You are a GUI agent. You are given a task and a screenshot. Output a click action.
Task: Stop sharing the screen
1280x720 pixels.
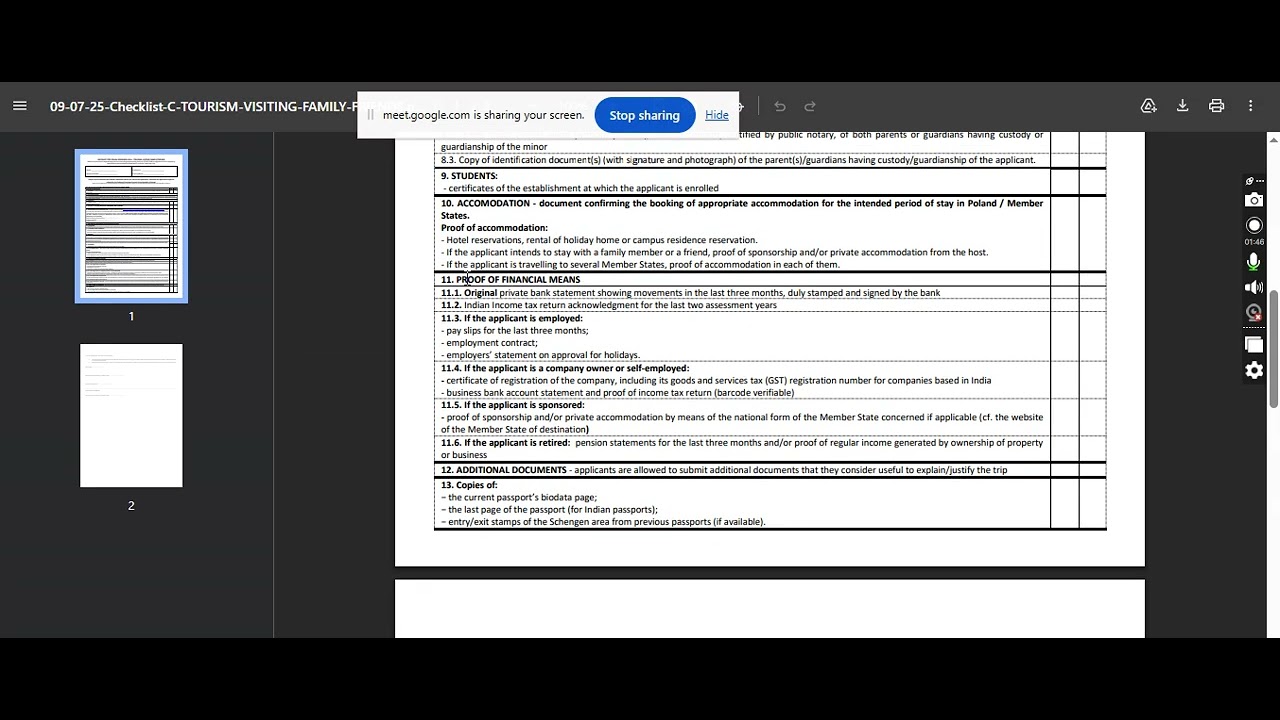(x=644, y=115)
